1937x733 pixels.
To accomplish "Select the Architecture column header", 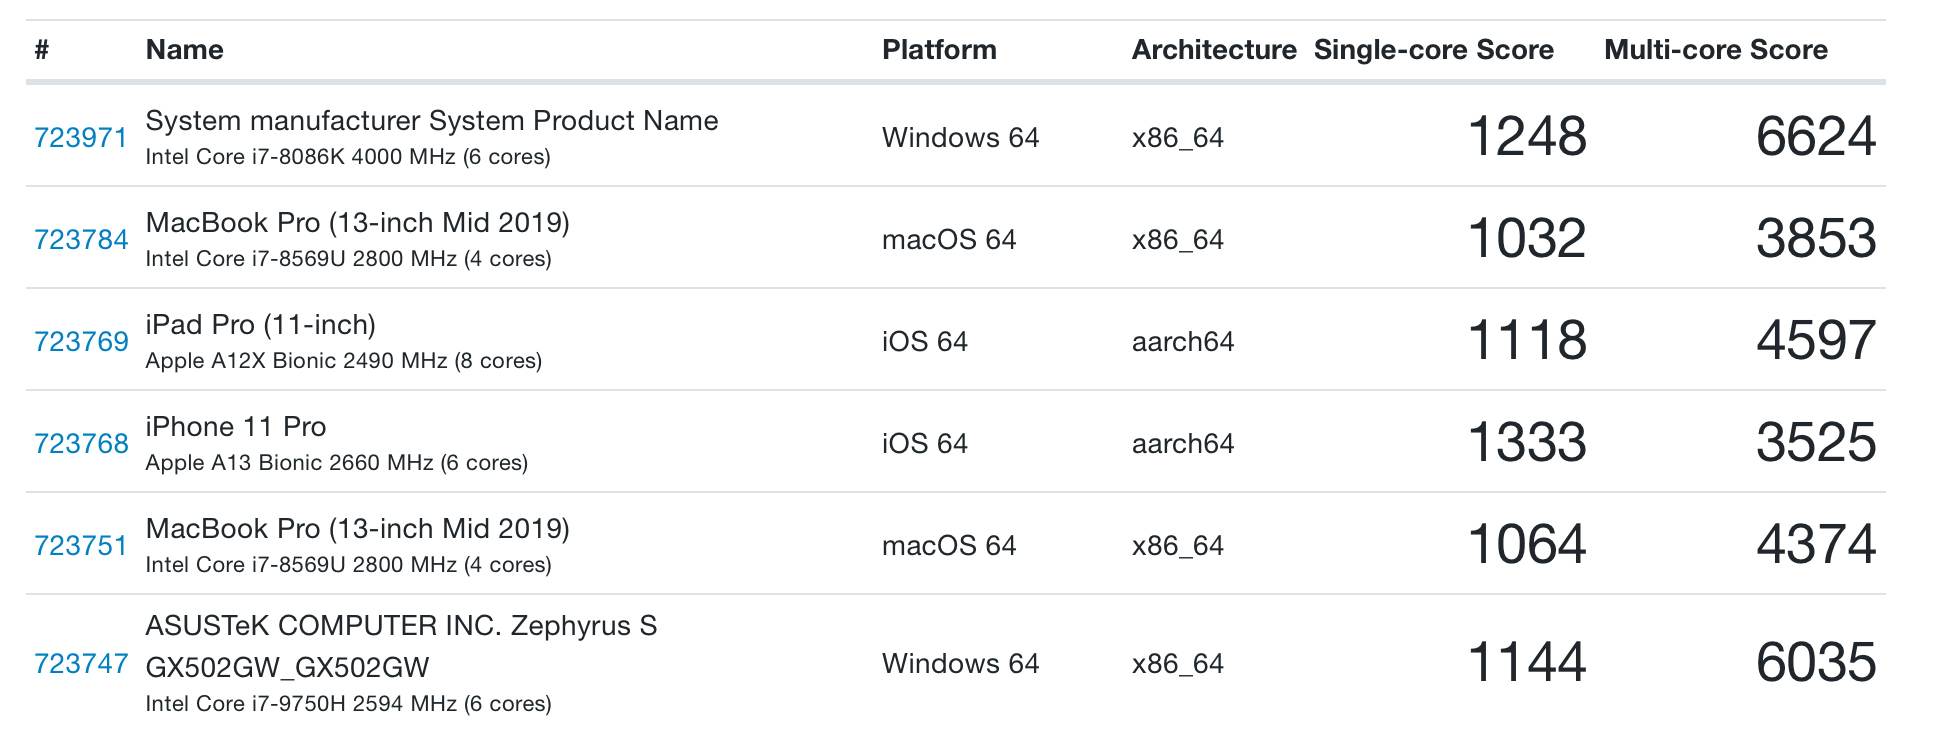I will [1213, 50].
